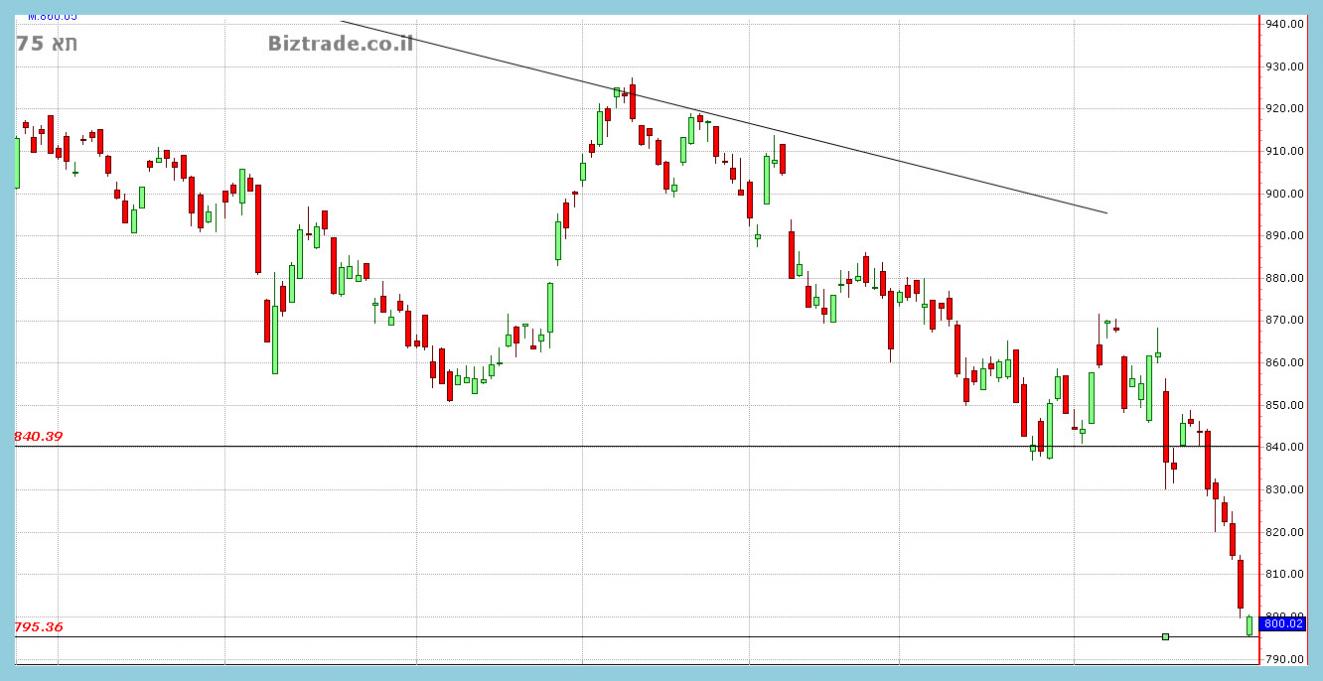Viewport: 1323px width, 681px height.
Task: Click the Biztrade.co.il watermark text
Action: [x=340, y=43]
